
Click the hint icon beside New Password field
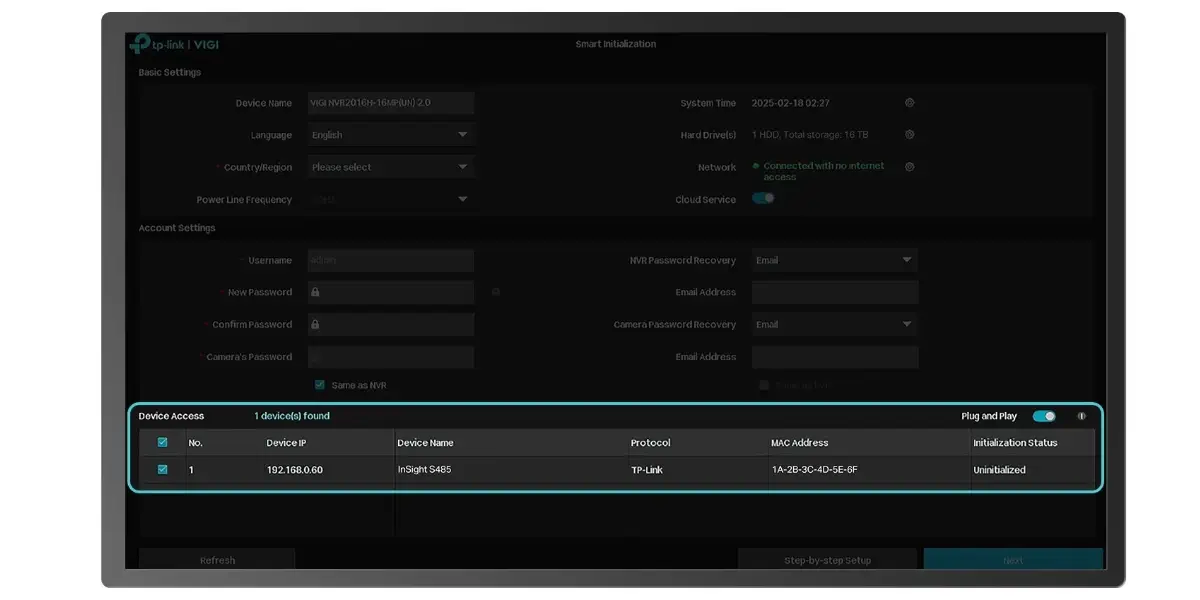[x=496, y=292]
